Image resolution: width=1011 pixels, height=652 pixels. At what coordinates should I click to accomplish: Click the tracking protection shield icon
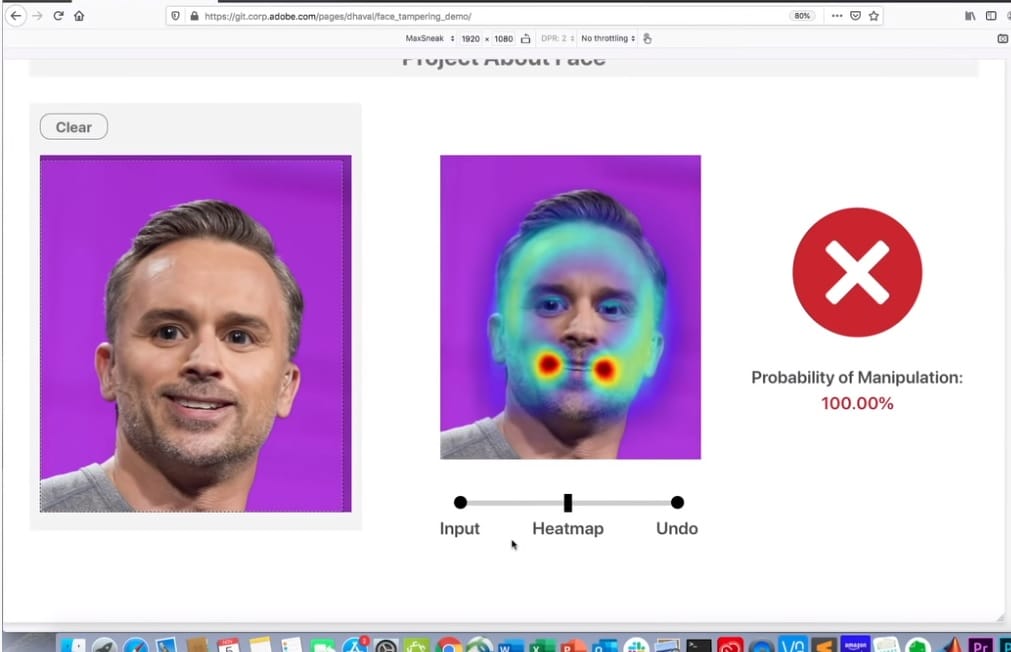click(x=175, y=16)
